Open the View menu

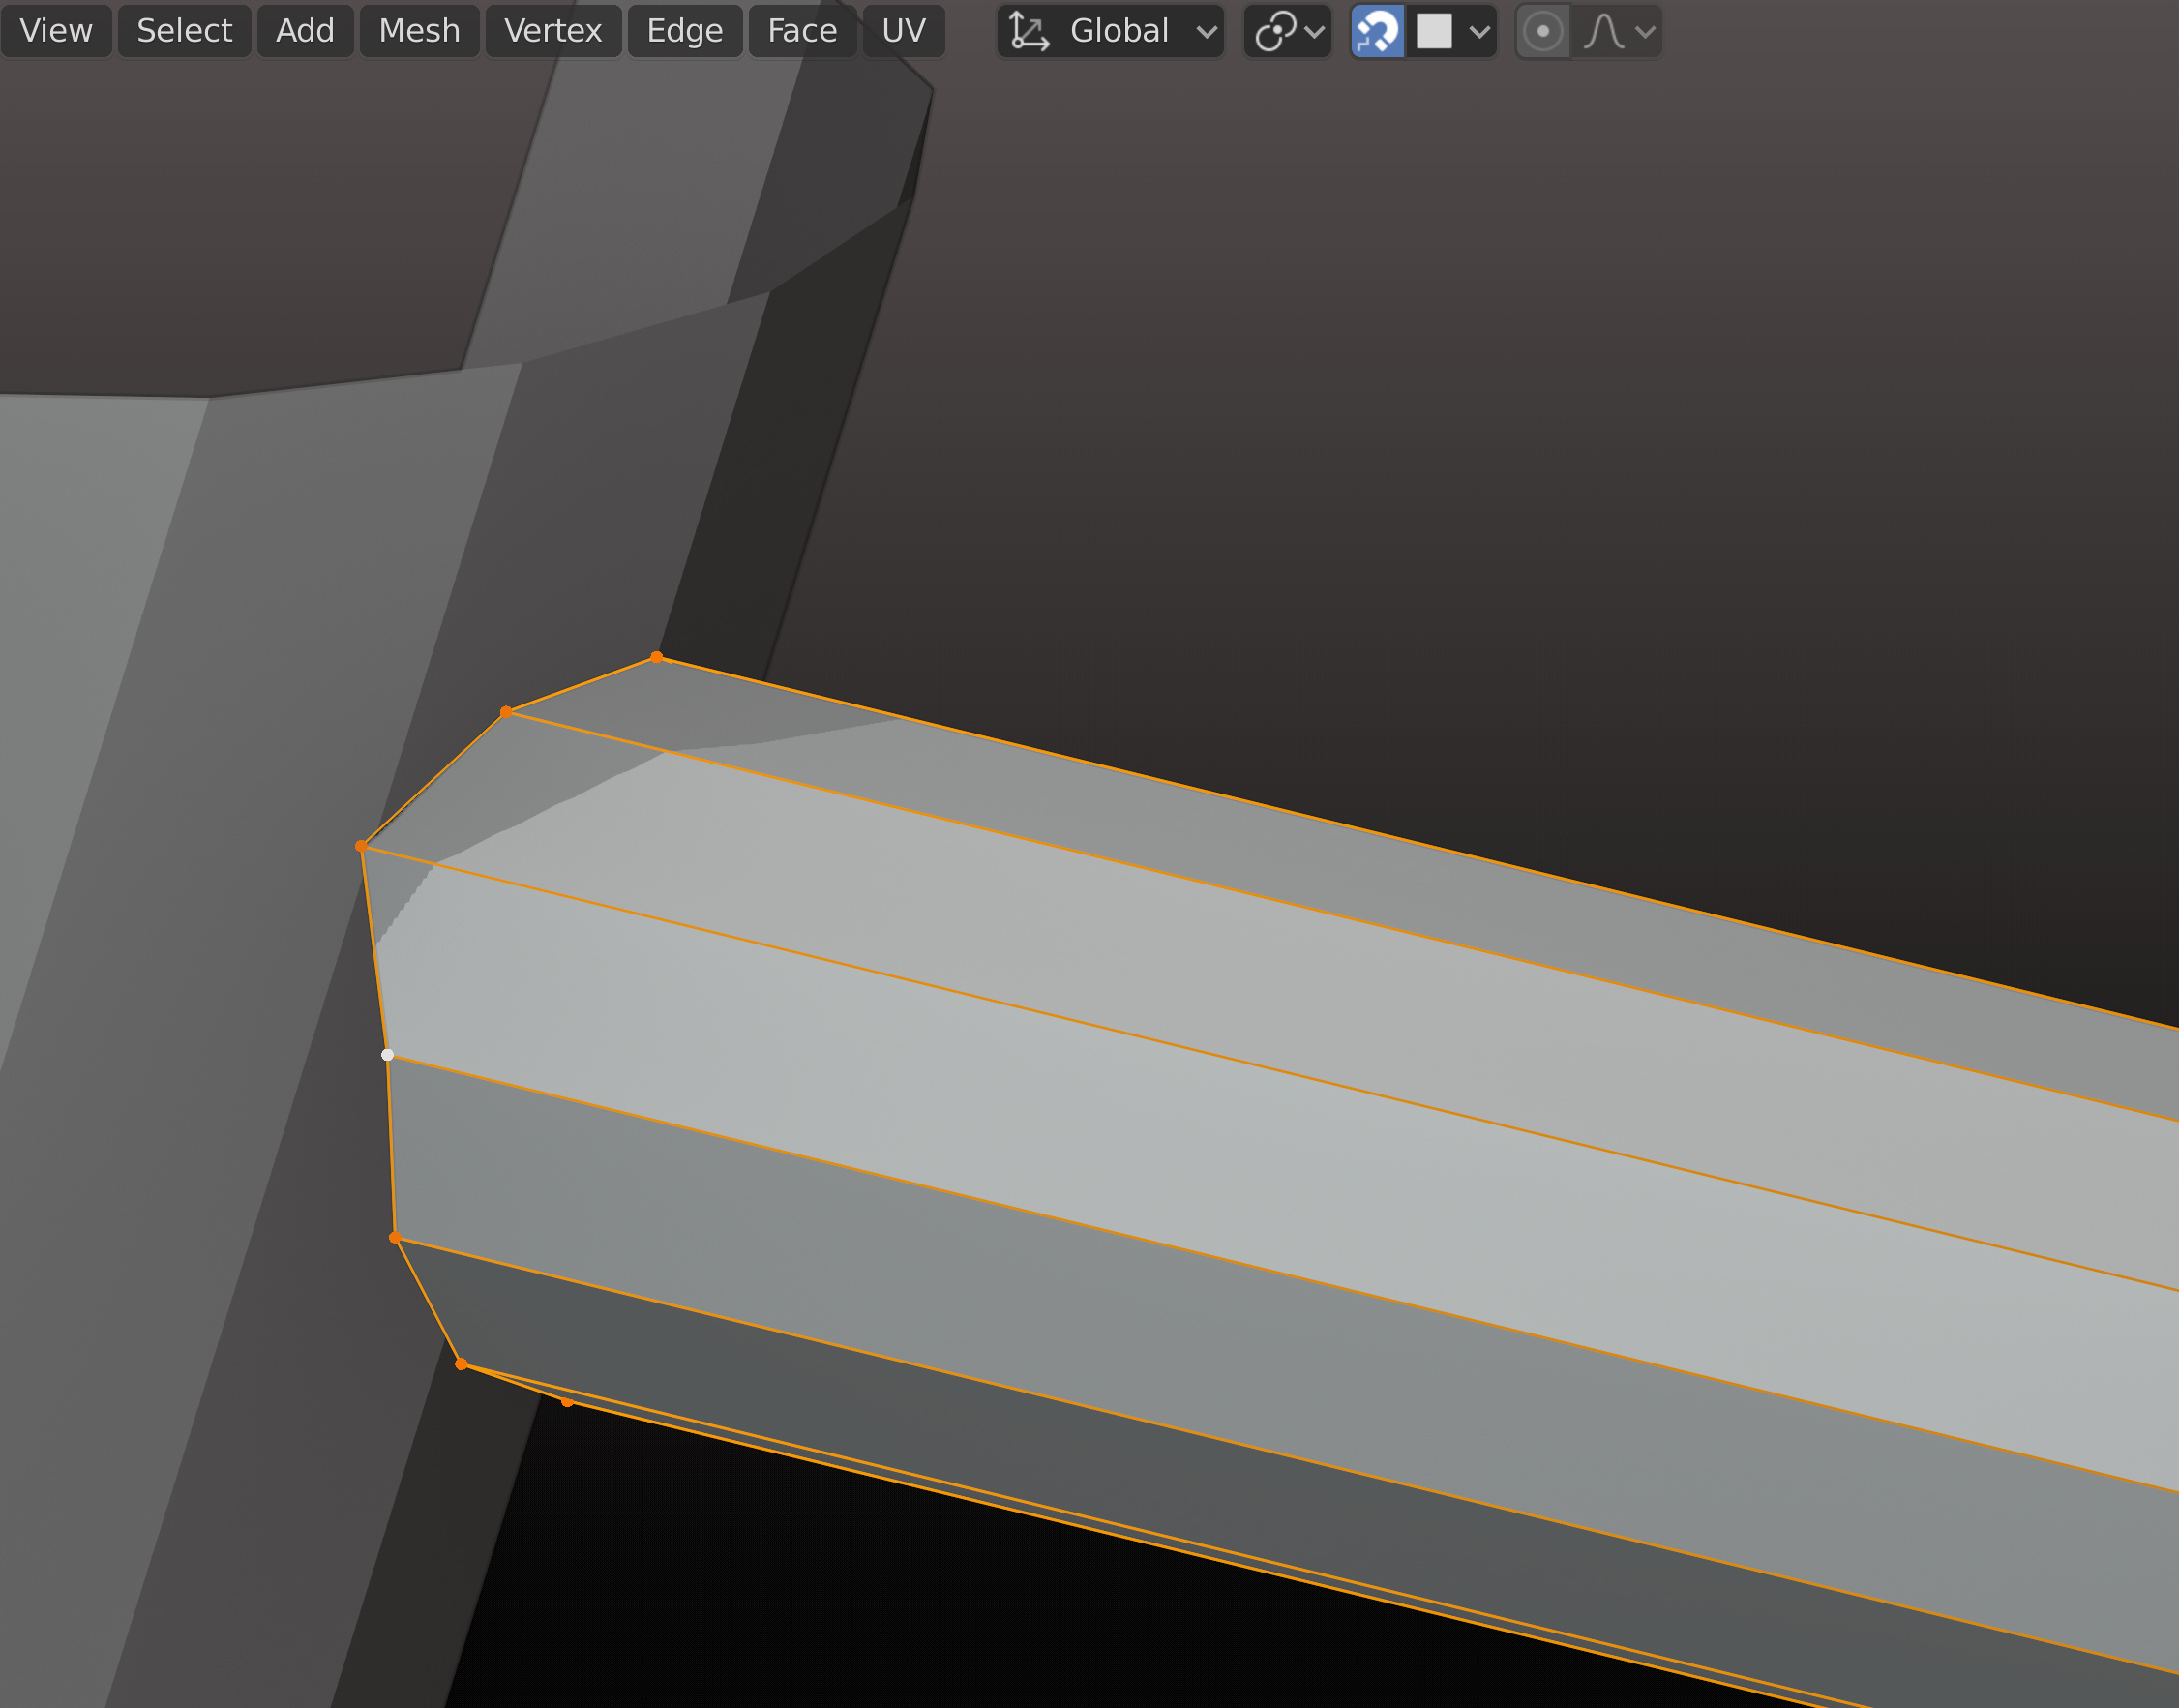56,31
